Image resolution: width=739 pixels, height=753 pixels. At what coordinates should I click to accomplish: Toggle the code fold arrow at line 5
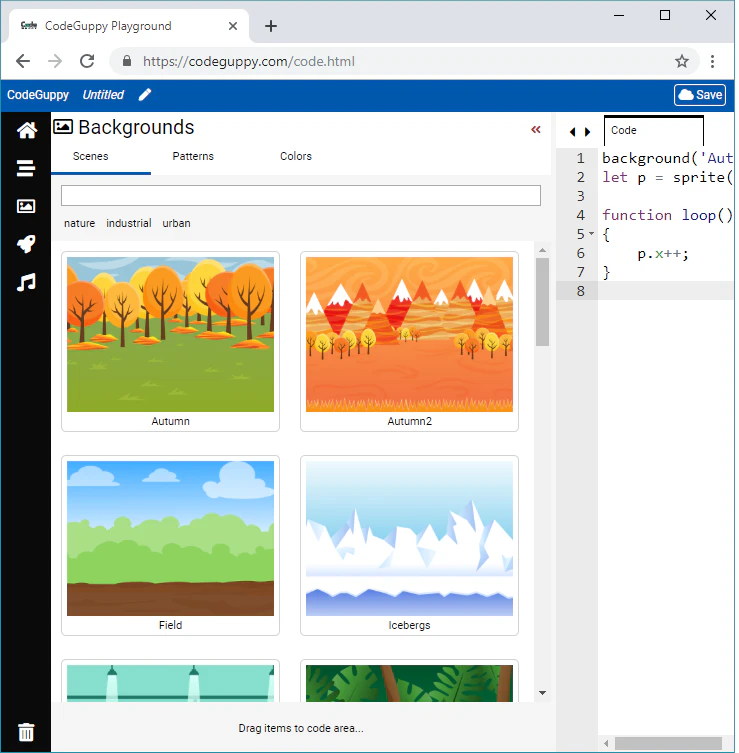click(592, 233)
